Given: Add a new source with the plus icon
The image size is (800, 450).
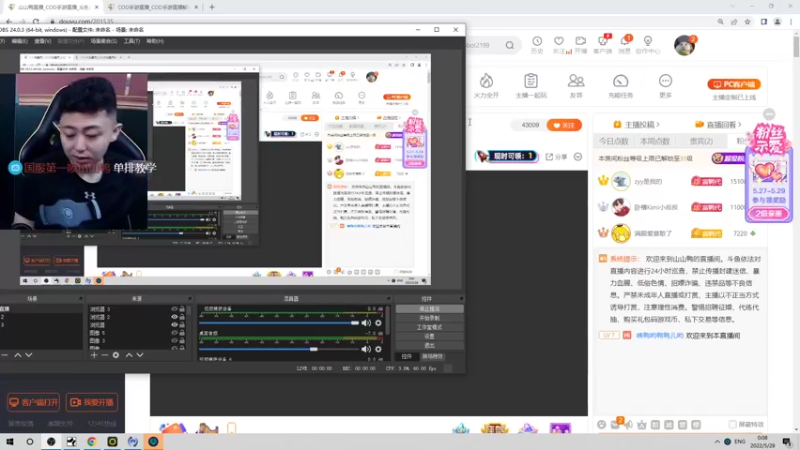Looking at the screenshot, I should pyautogui.click(x=94, y=355).
